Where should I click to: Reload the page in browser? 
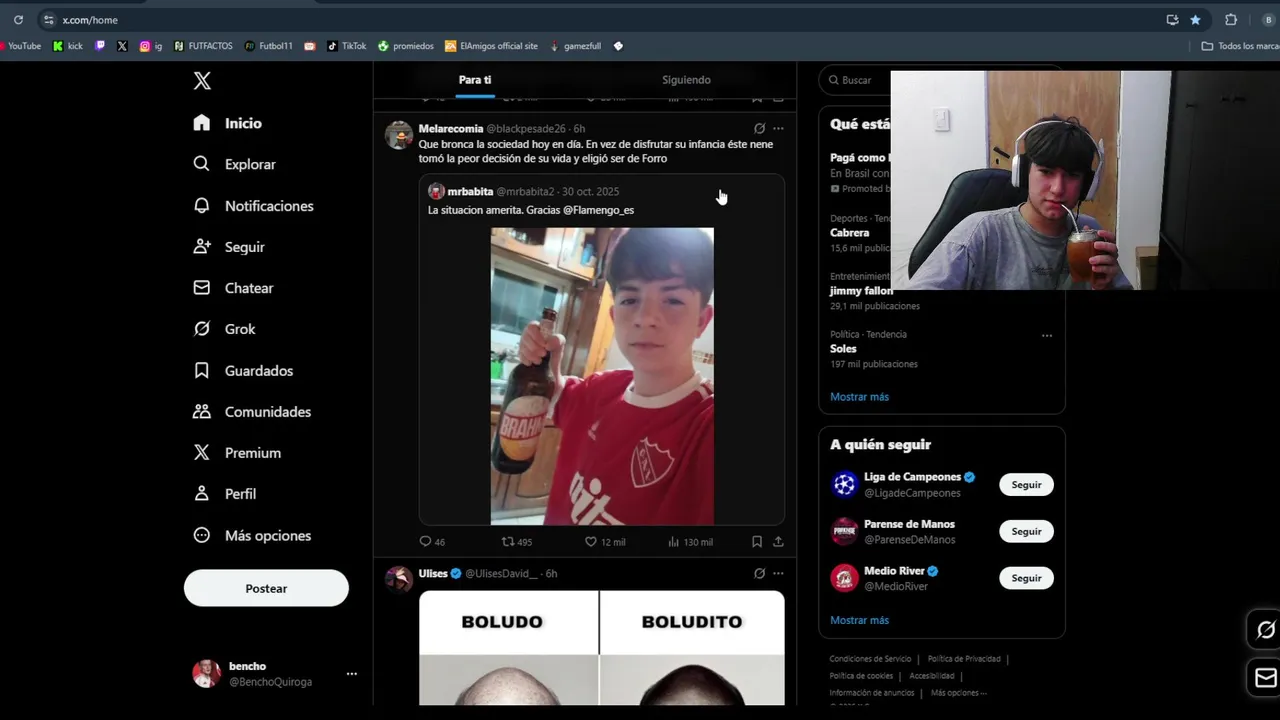(18, 20)
